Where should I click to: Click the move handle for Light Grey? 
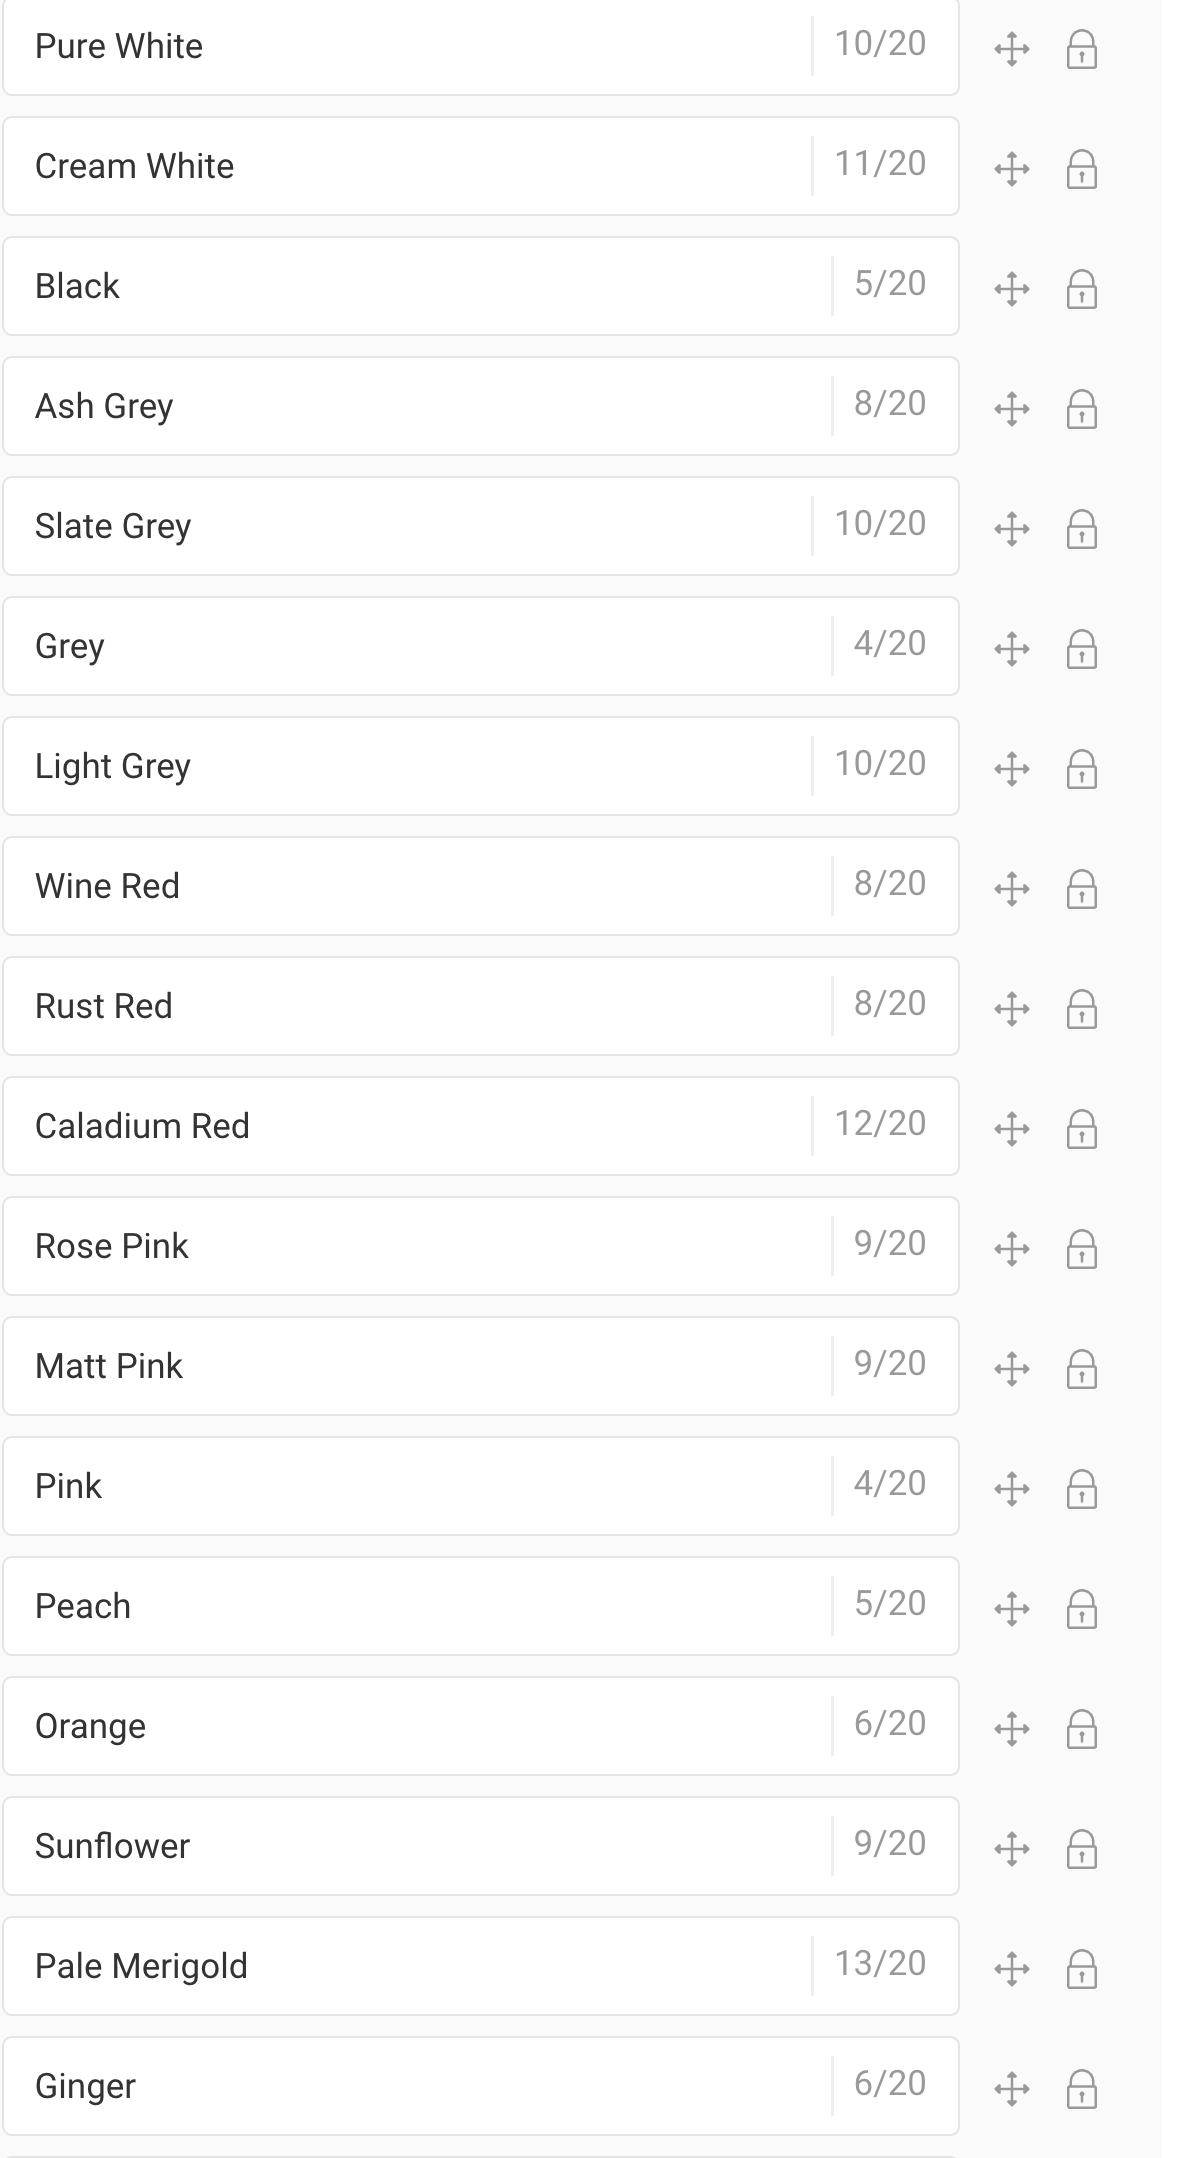click(x=1012, y=769)
